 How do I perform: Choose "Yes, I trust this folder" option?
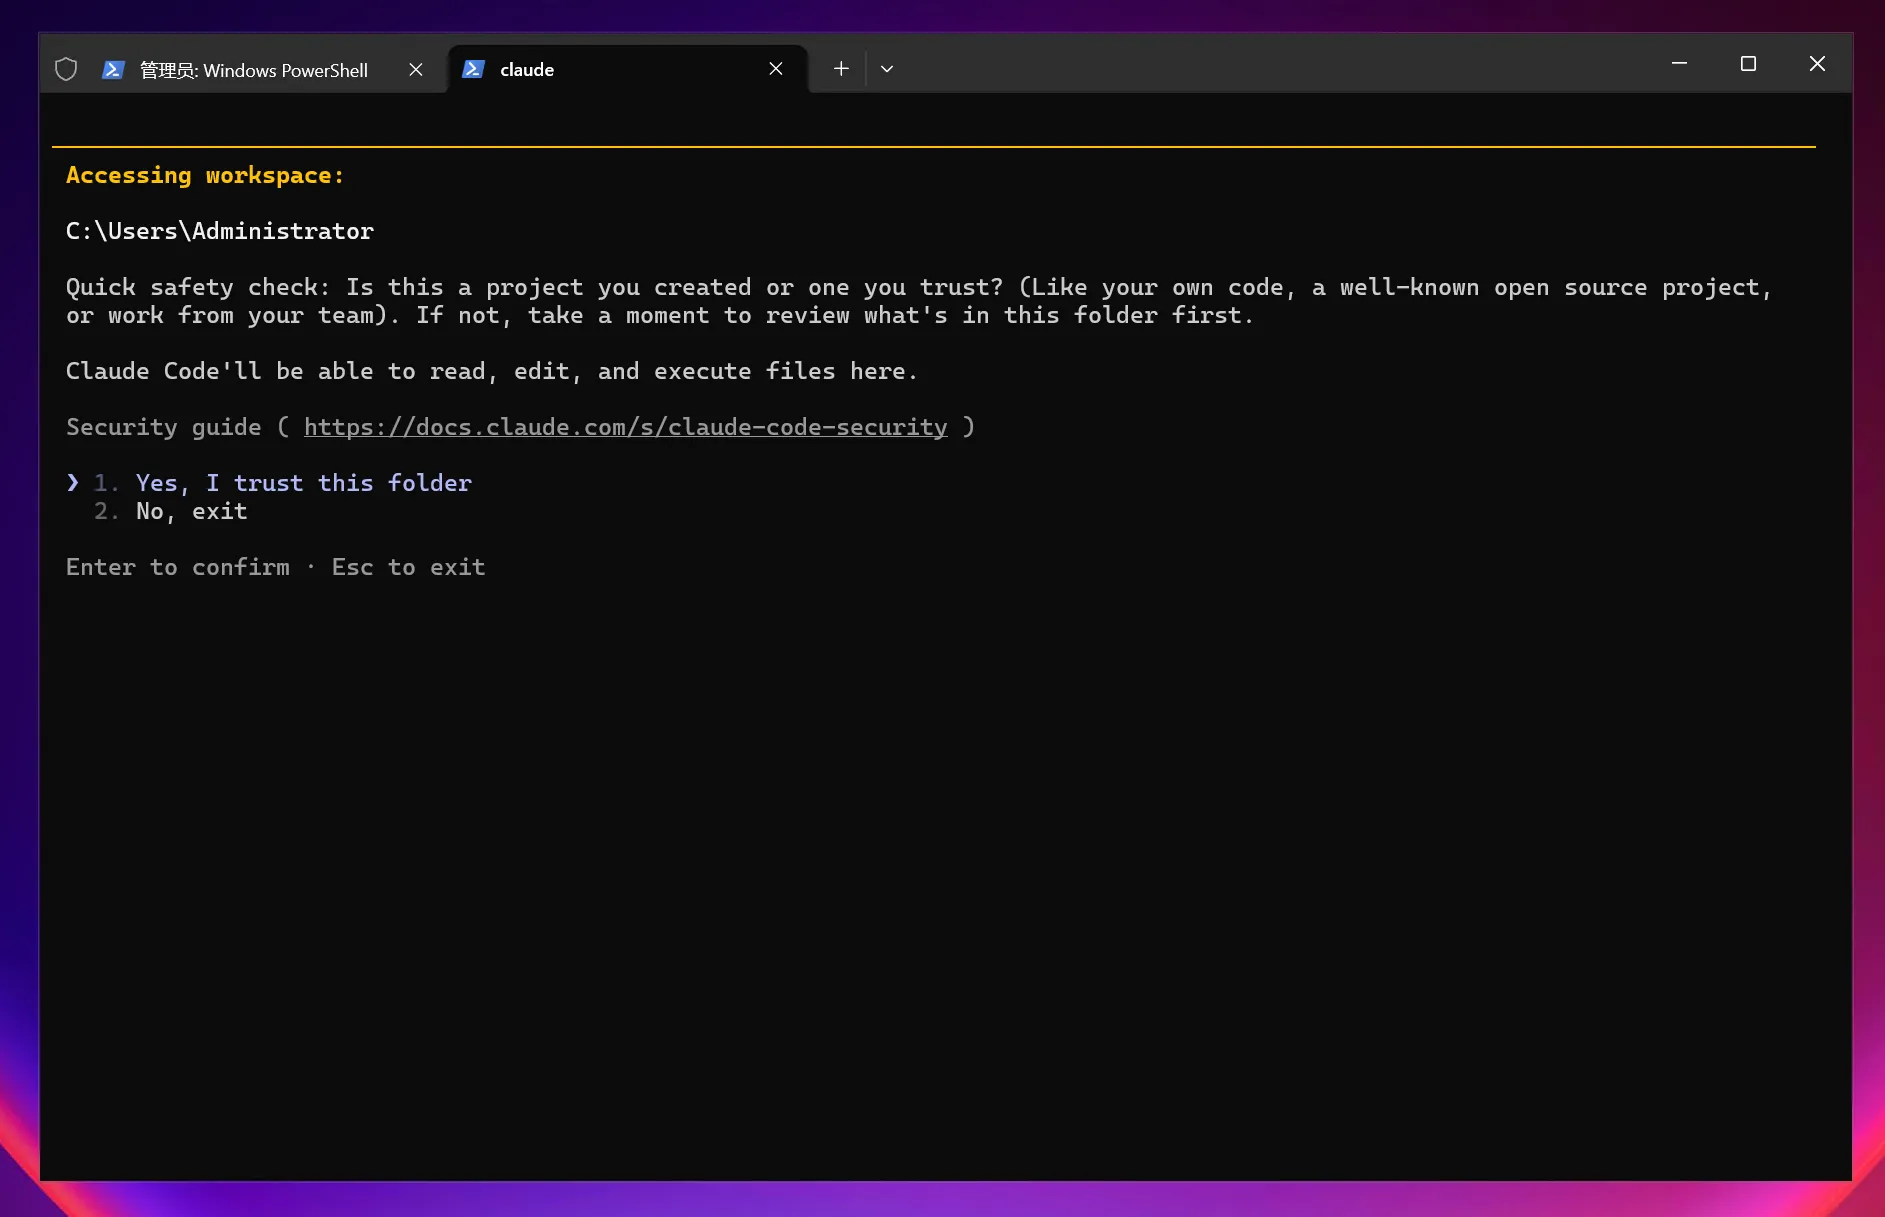pos(303,483)
